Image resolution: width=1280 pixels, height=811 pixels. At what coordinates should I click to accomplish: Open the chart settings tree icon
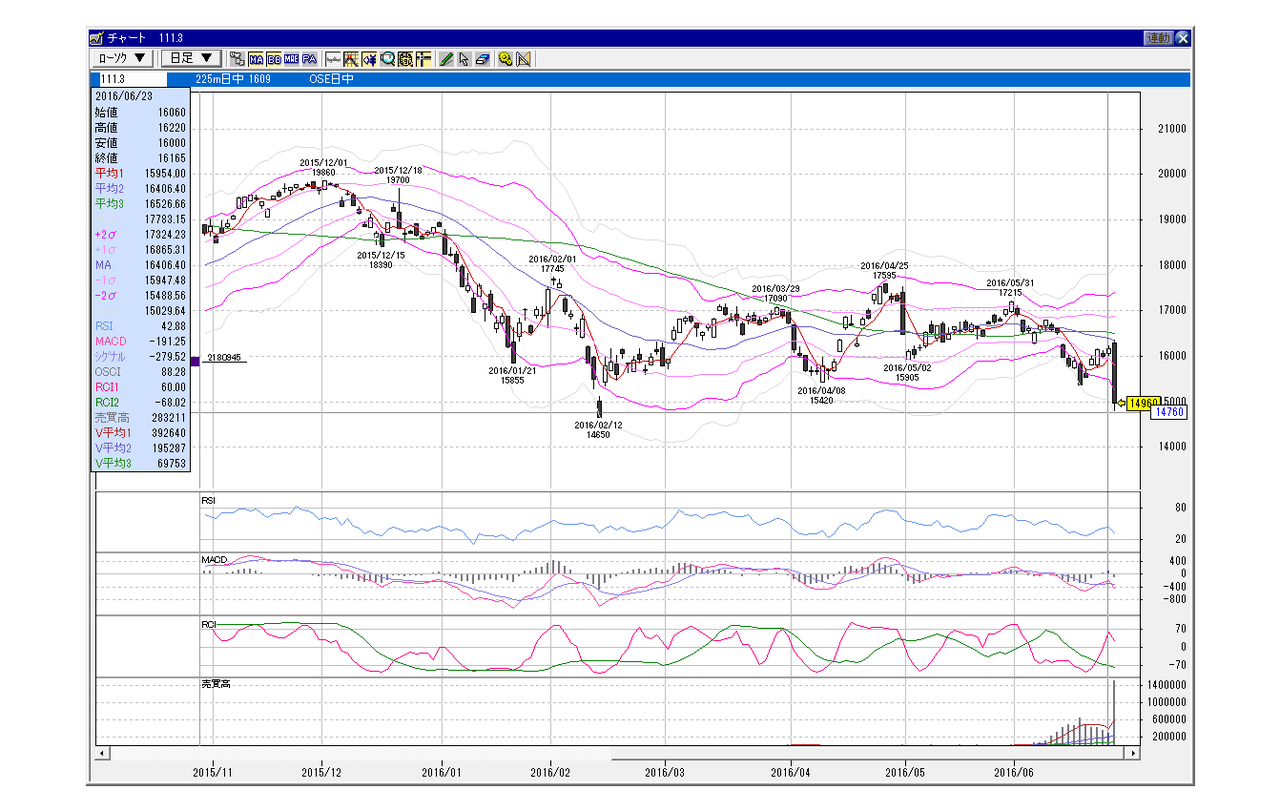pyautogui.click(x=237, y=58)
